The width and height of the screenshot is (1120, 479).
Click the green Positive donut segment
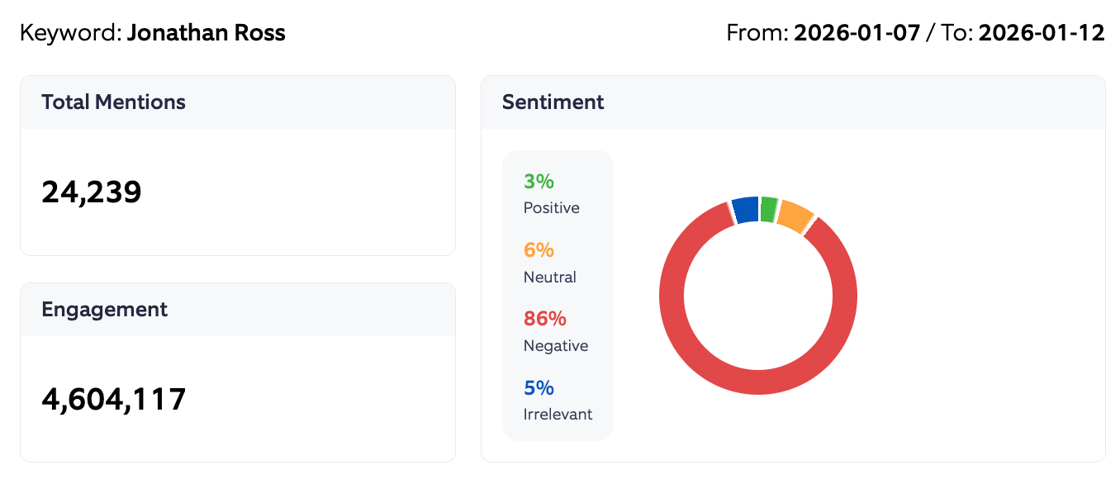point(768,209)
